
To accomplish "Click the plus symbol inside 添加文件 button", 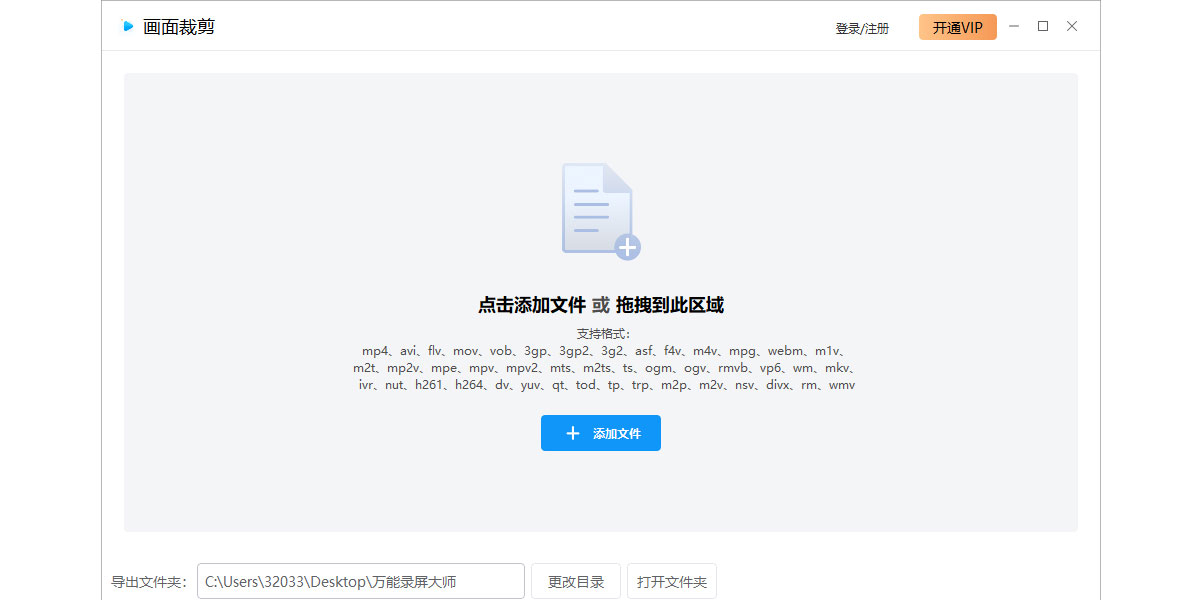I will [x=573, y=433].
